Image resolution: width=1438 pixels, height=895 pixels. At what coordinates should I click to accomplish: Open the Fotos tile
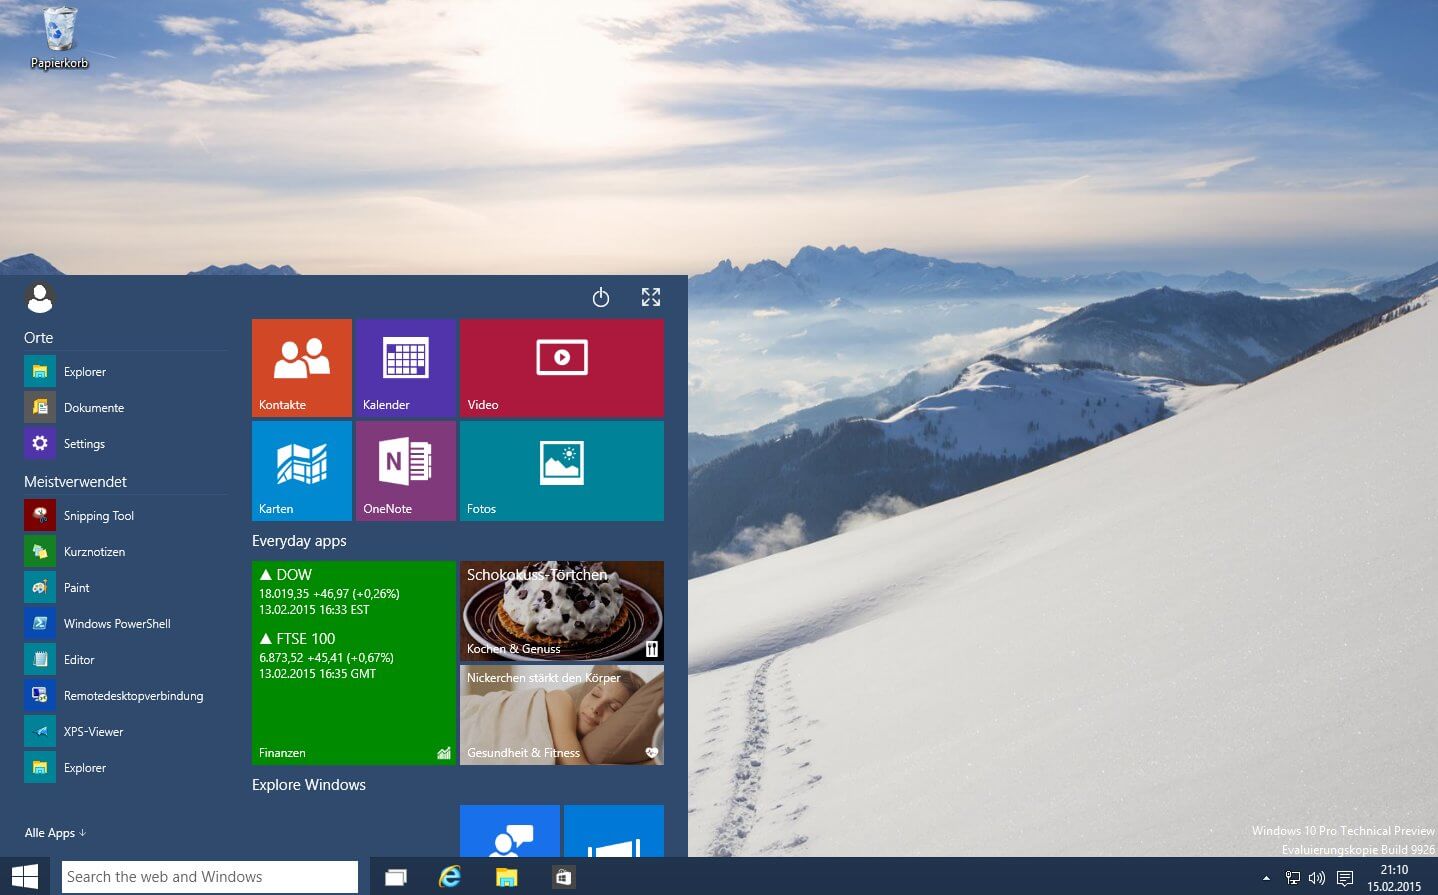pyautogui.click(x=561, y=470)
